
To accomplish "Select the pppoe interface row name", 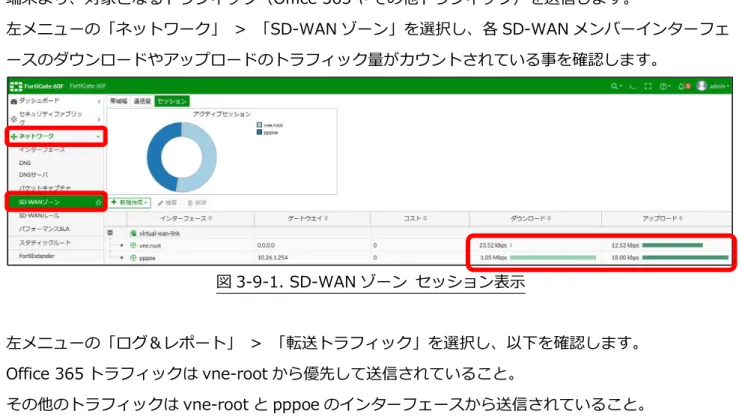I will tap(147, 258).
